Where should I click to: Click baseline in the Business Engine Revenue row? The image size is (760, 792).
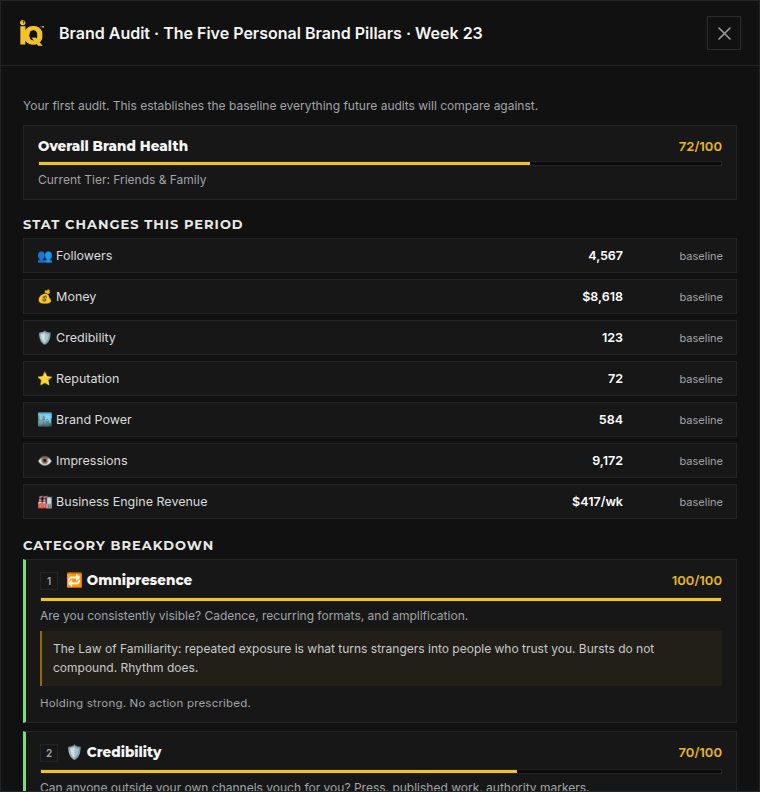pyautogui.click(x=701, y=502)
